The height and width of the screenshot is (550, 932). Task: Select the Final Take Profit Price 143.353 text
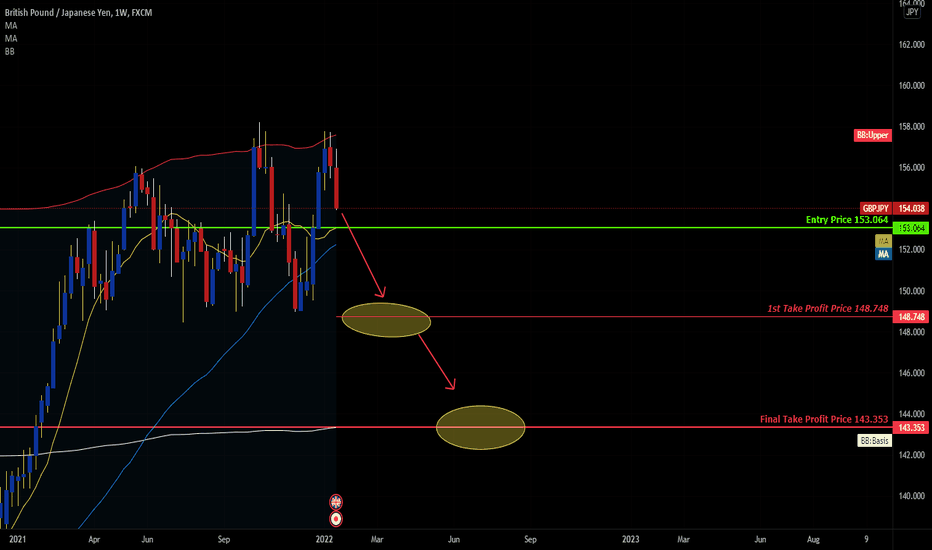pos(824,419)
